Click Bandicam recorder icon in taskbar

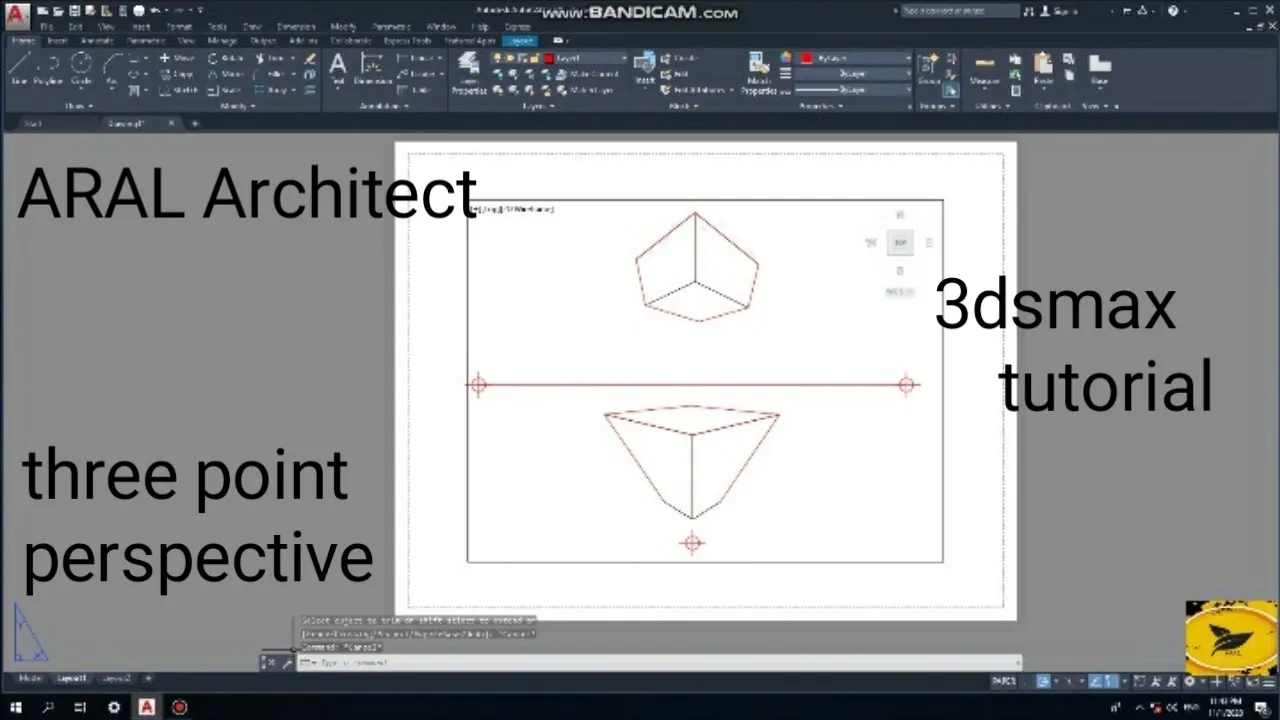point(179,707)
